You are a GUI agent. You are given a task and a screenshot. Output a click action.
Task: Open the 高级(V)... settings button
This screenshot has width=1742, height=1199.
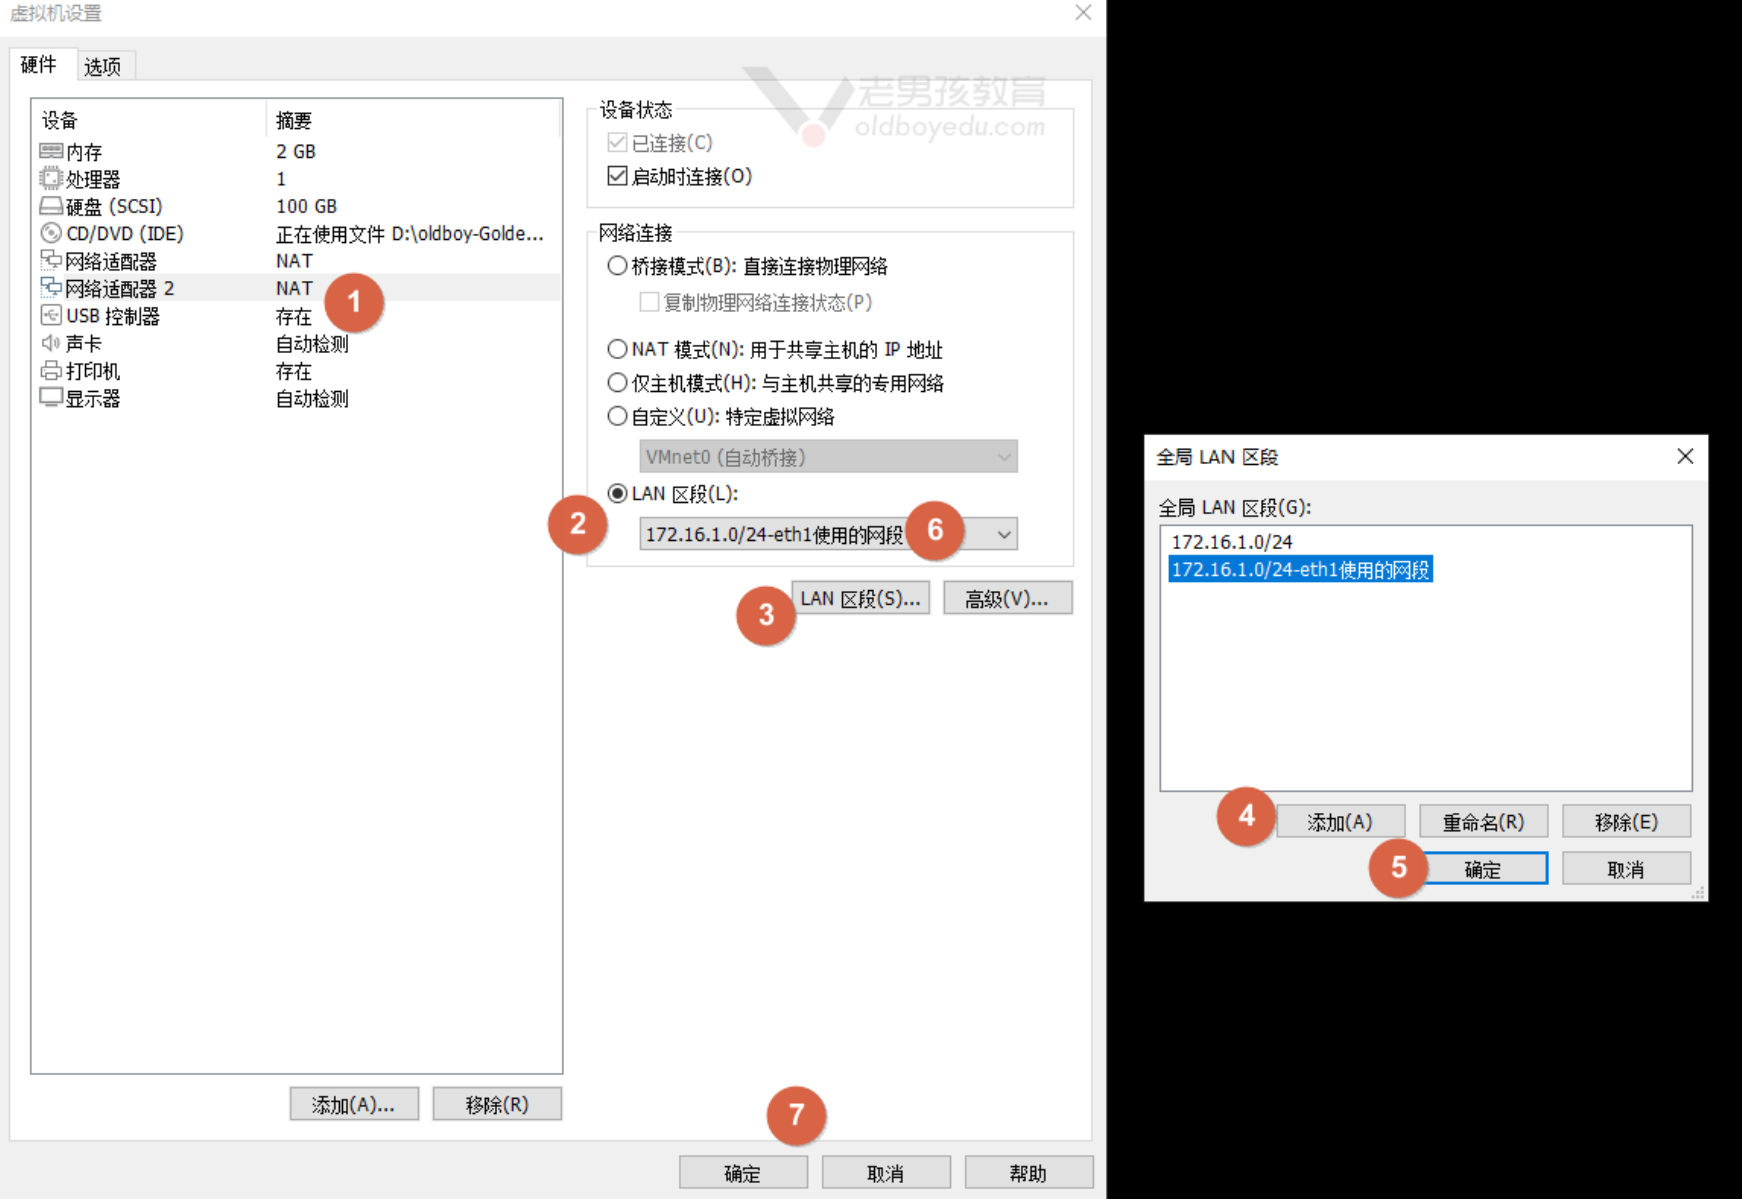(x=1007, y=598)
